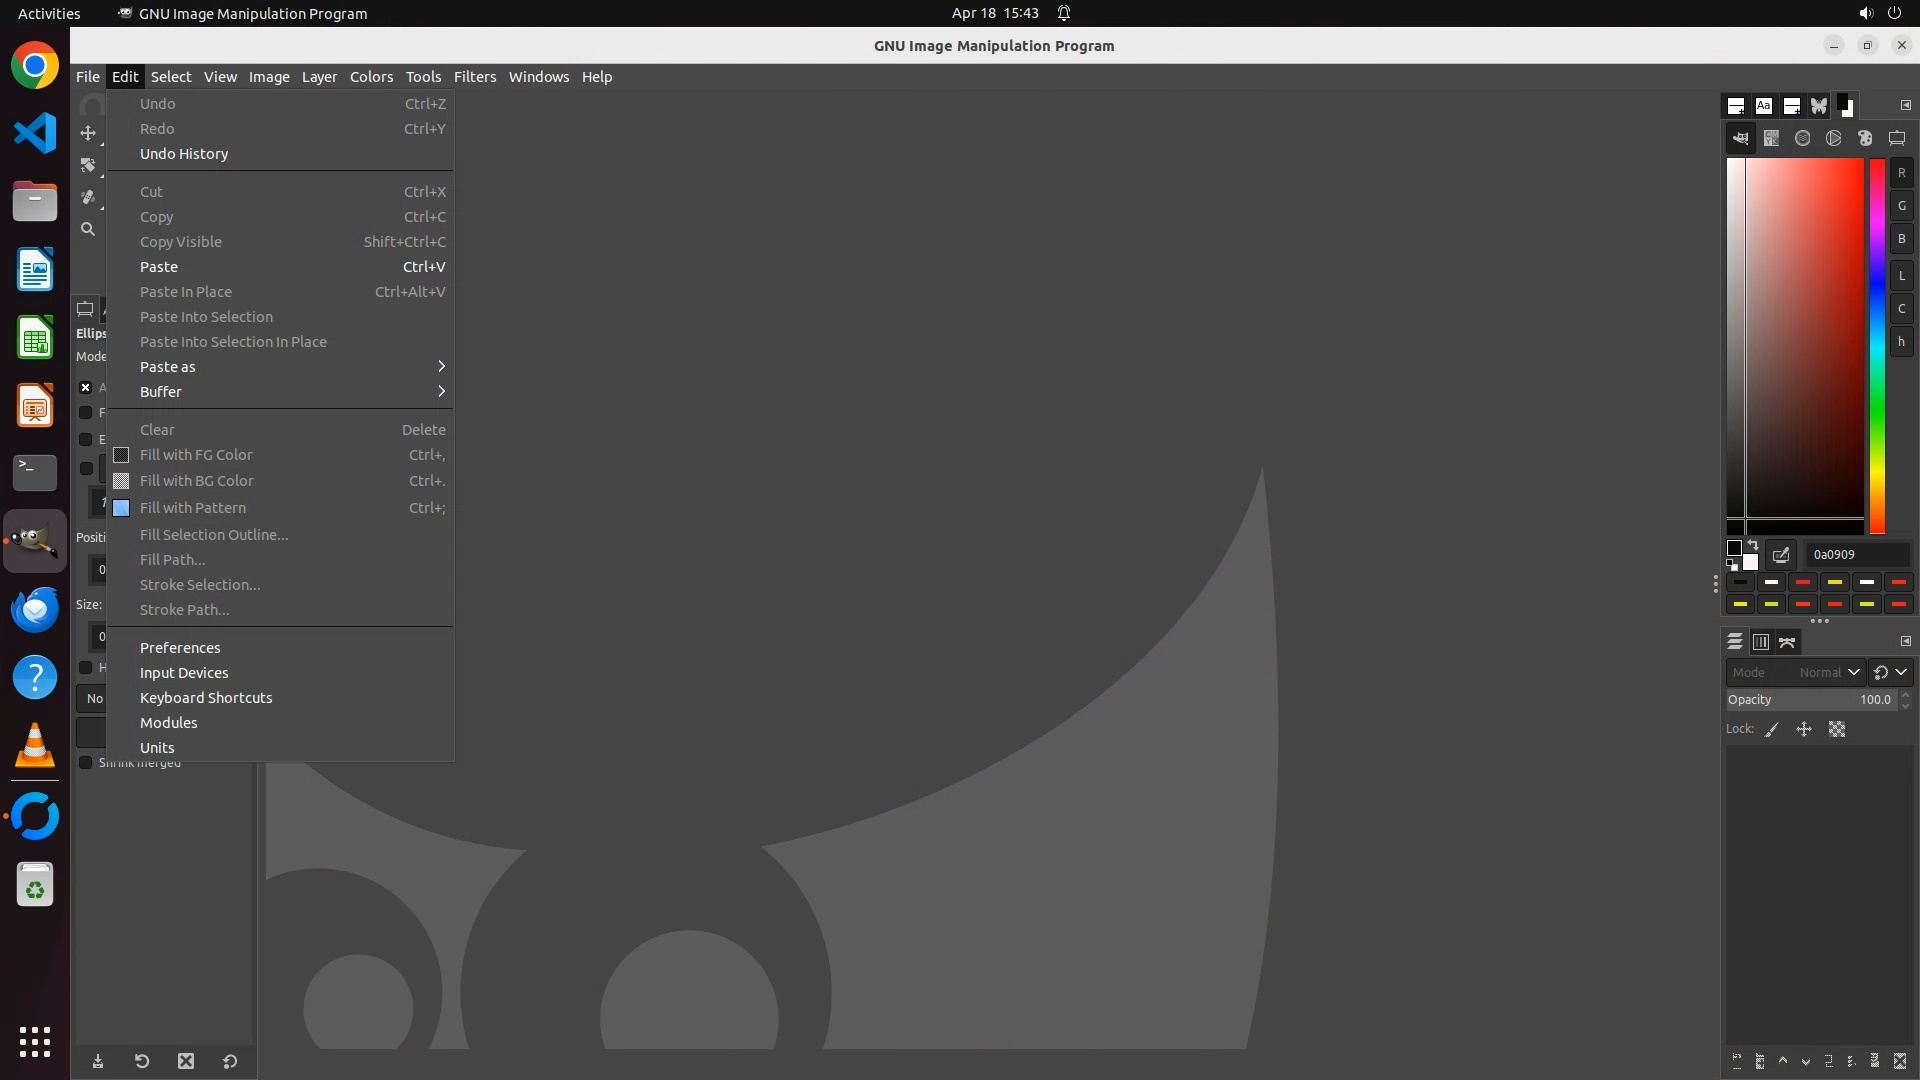Open the CMYK color selector tab
This screenshot has height=1080, width=1920.
[1771, 139]
